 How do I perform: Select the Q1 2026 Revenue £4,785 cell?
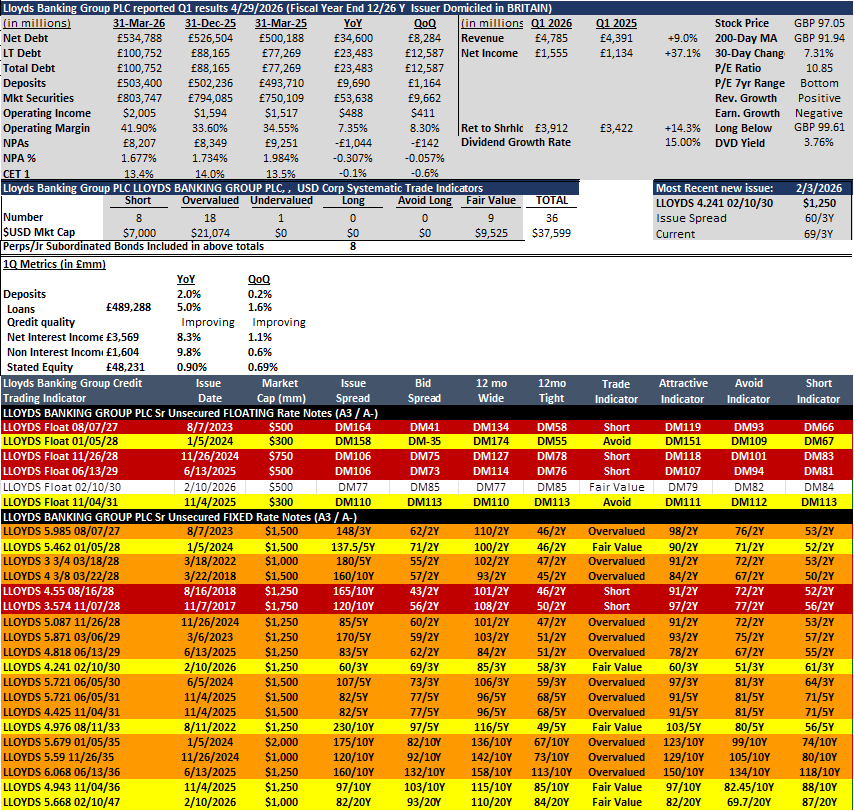click(x=551, y=39)
